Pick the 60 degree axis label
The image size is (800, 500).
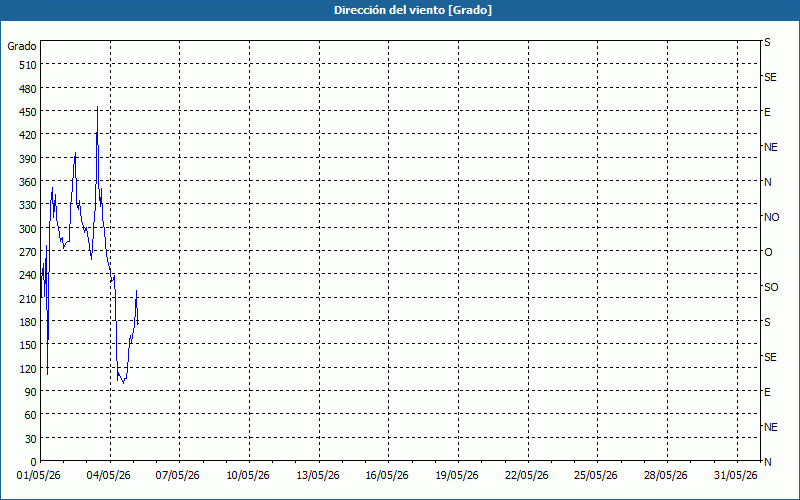(31, 415)
